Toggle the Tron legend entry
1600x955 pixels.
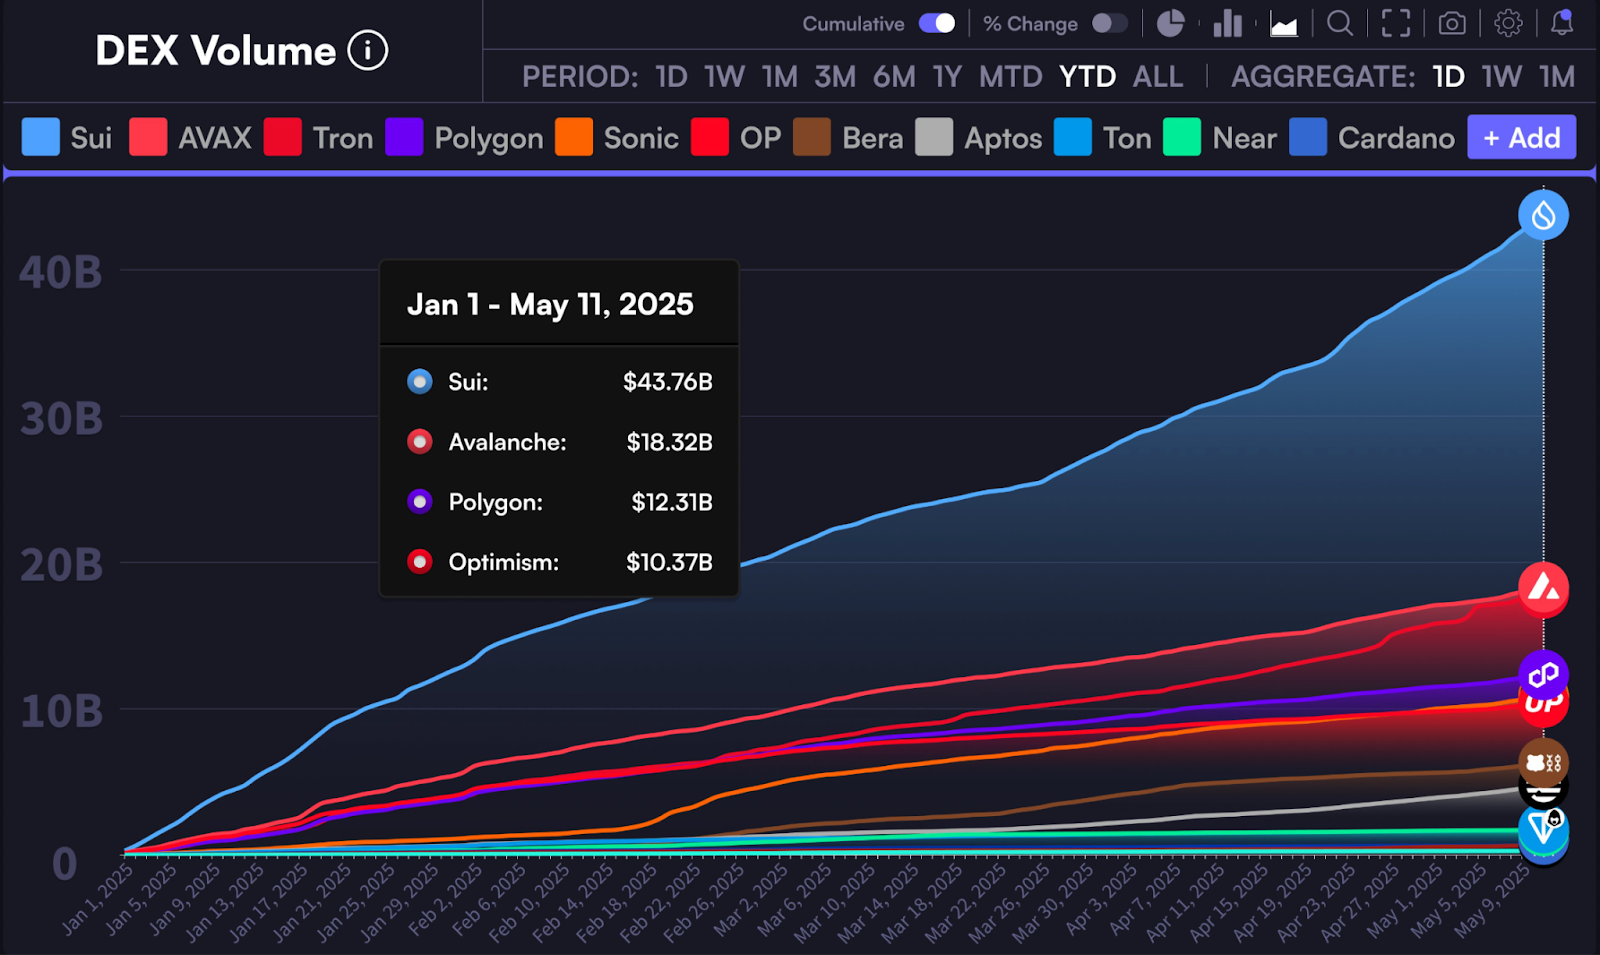point(318,137)
